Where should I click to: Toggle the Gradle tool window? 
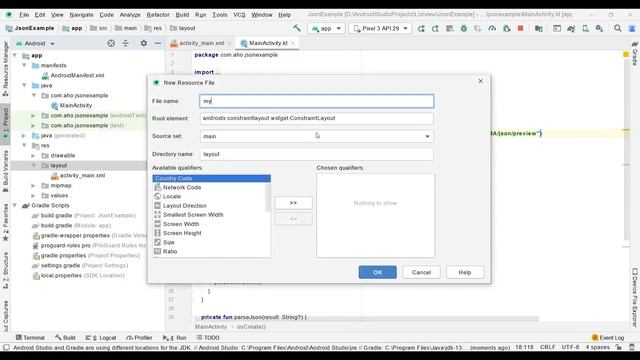[635, 53]
